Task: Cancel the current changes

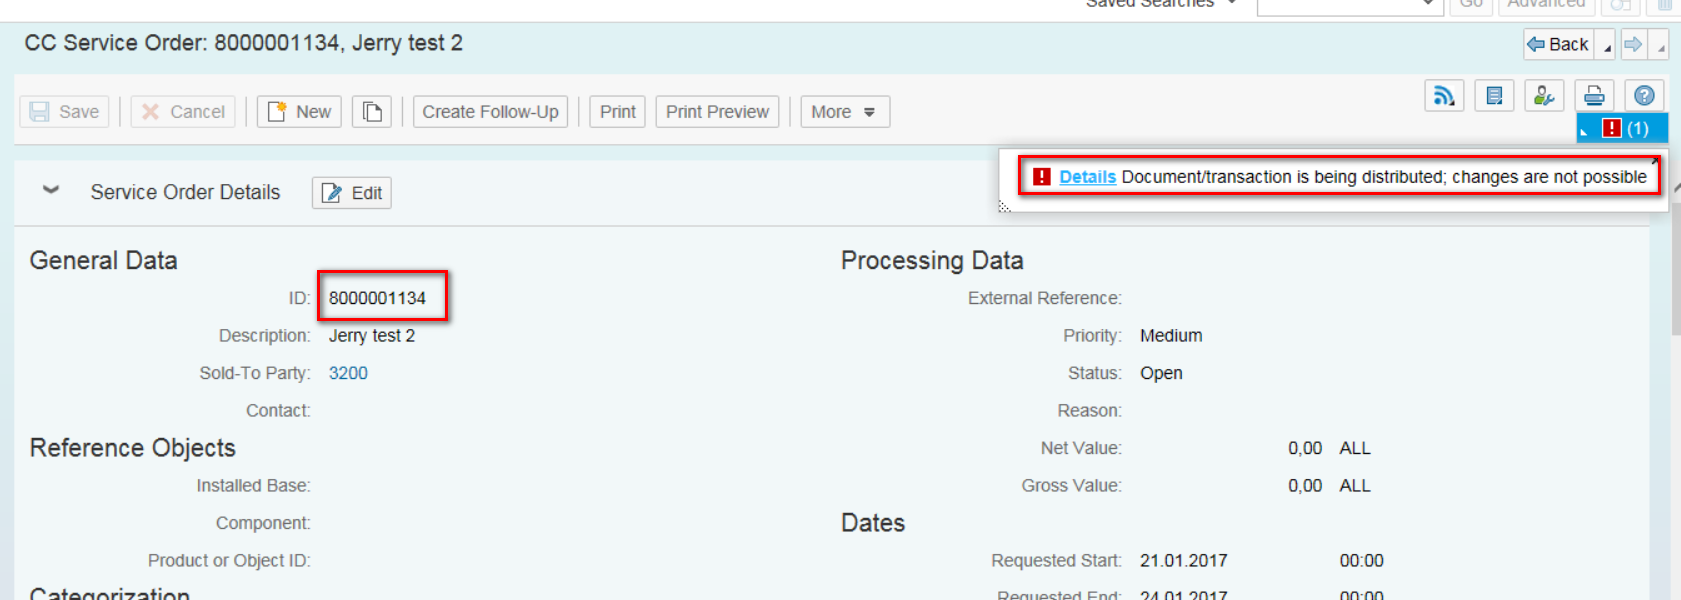Action: [183, 112]
